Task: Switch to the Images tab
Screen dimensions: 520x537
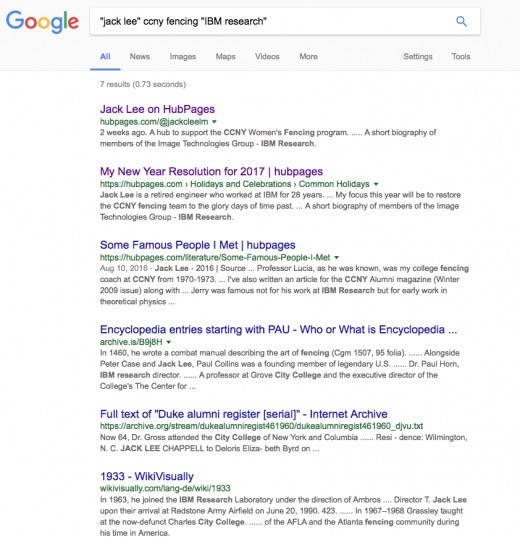Action: tap(183, 57)
